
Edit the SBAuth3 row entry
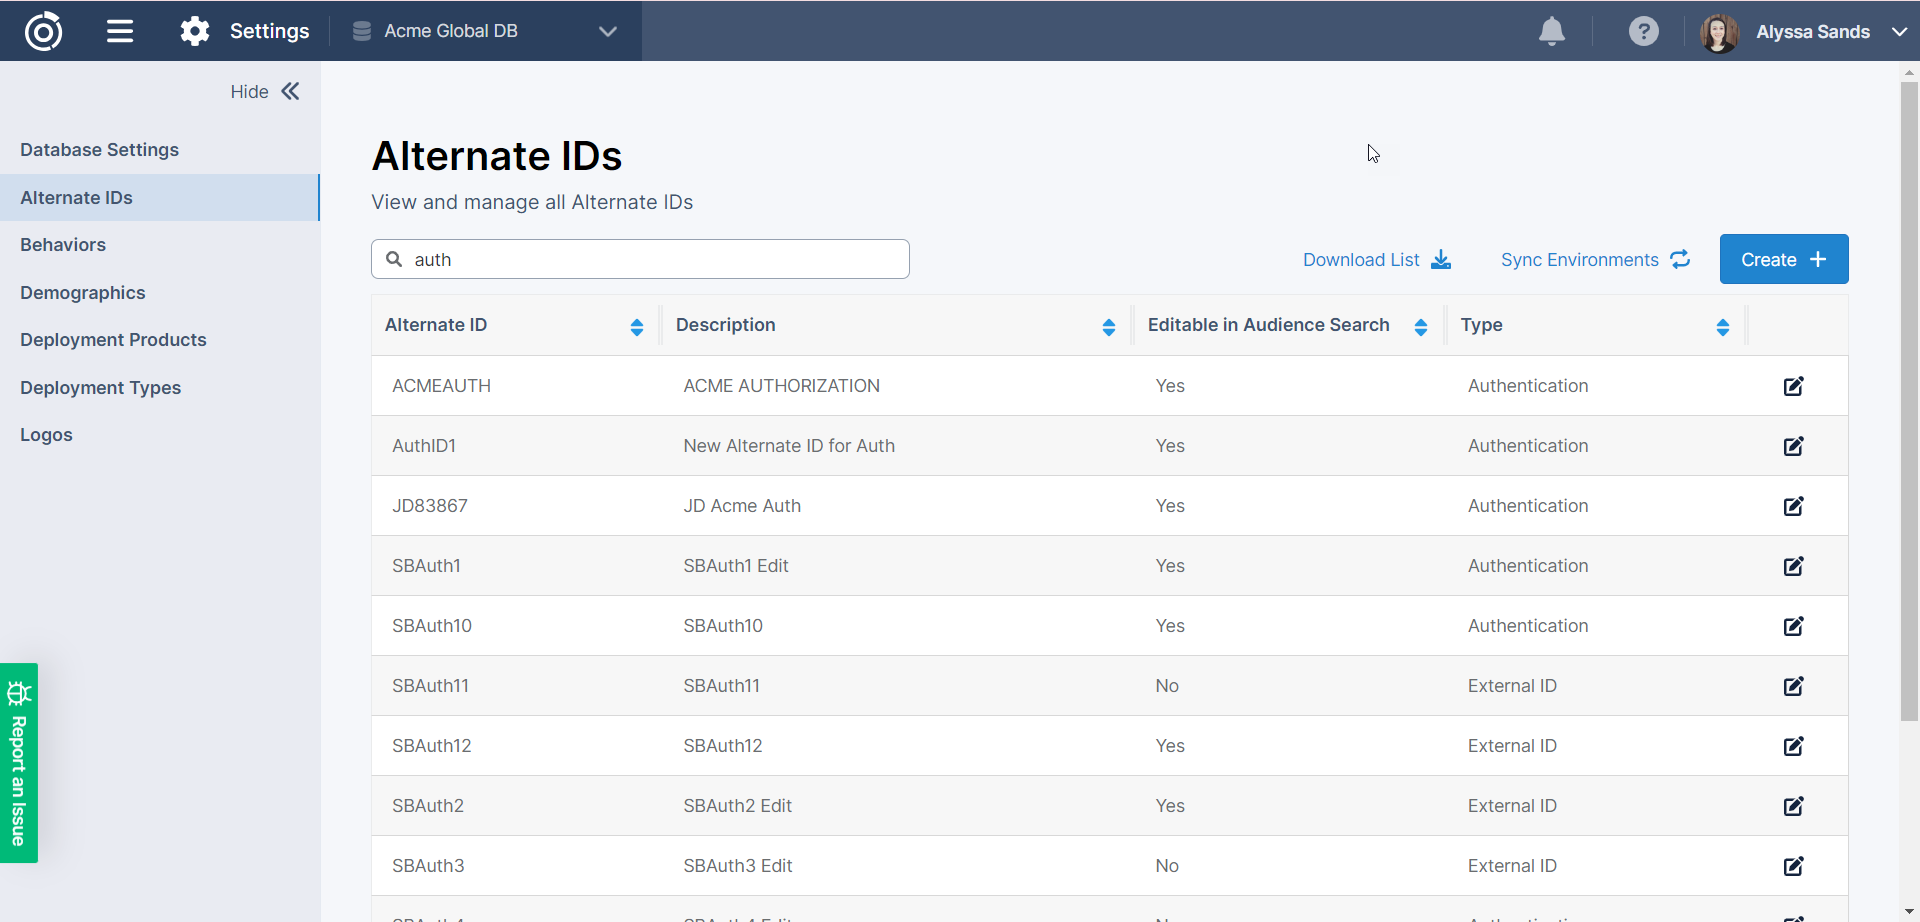coord(1793,866)
